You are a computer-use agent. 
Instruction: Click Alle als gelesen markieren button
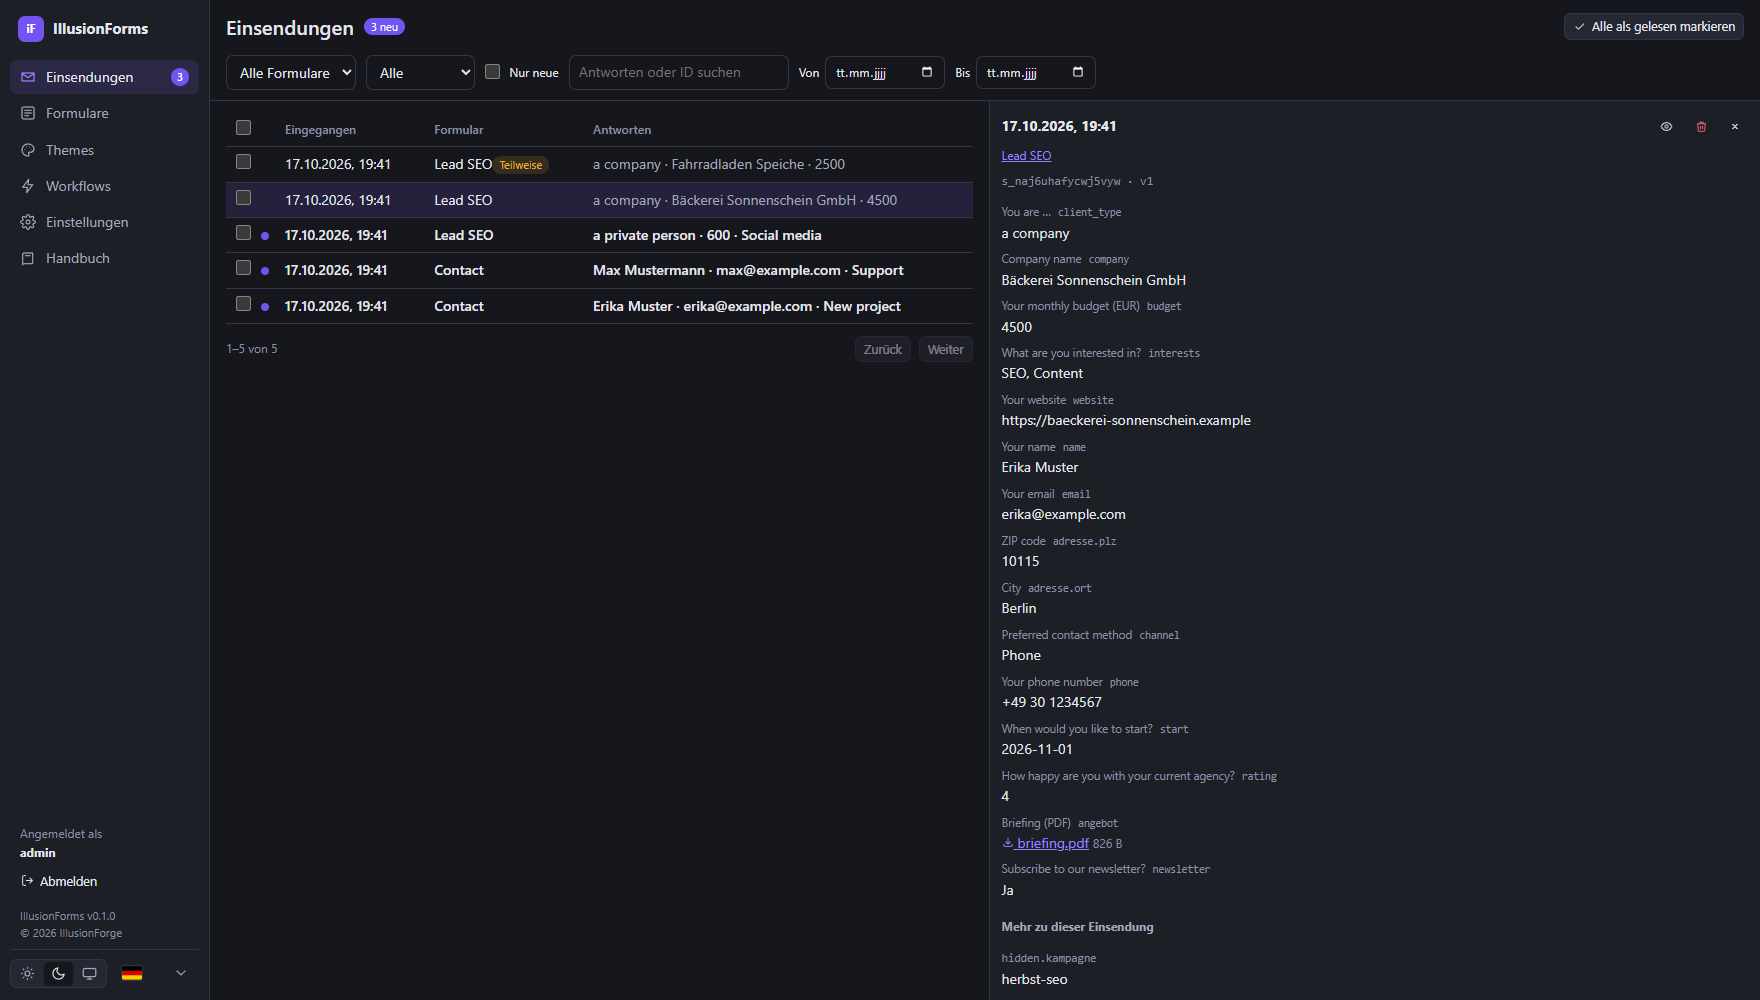[x=1654, y=27]
